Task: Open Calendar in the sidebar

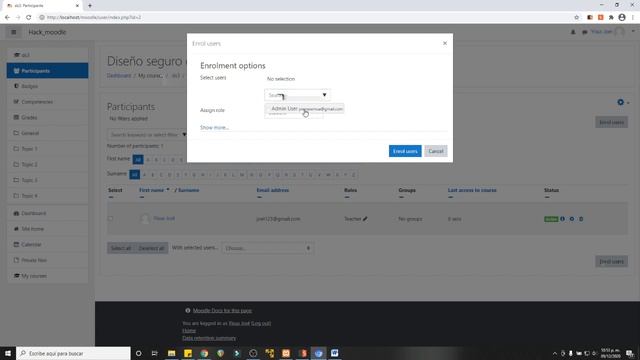Action: (47, 244)
